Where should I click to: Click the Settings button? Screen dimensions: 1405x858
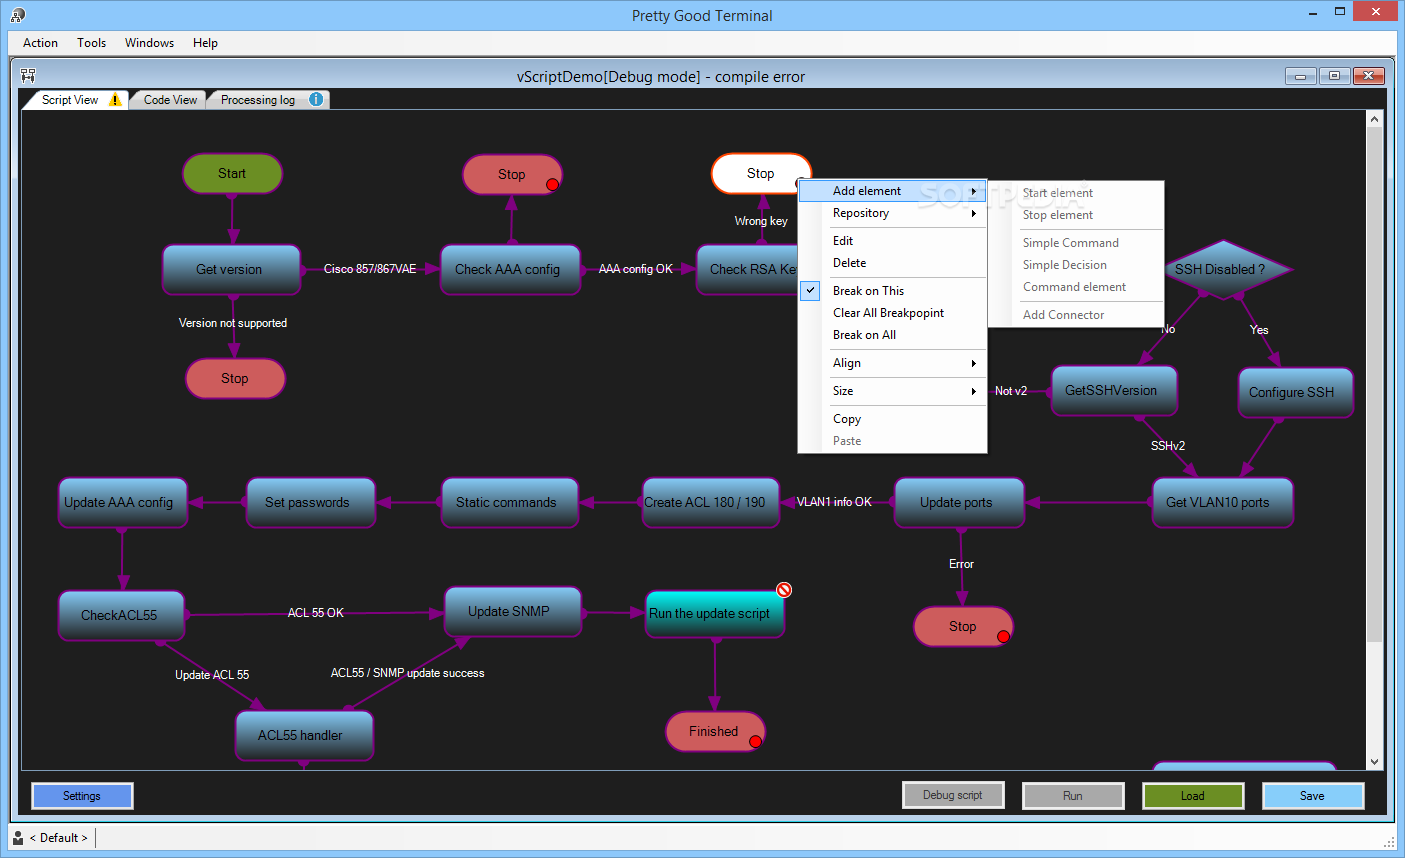(82, 796)
